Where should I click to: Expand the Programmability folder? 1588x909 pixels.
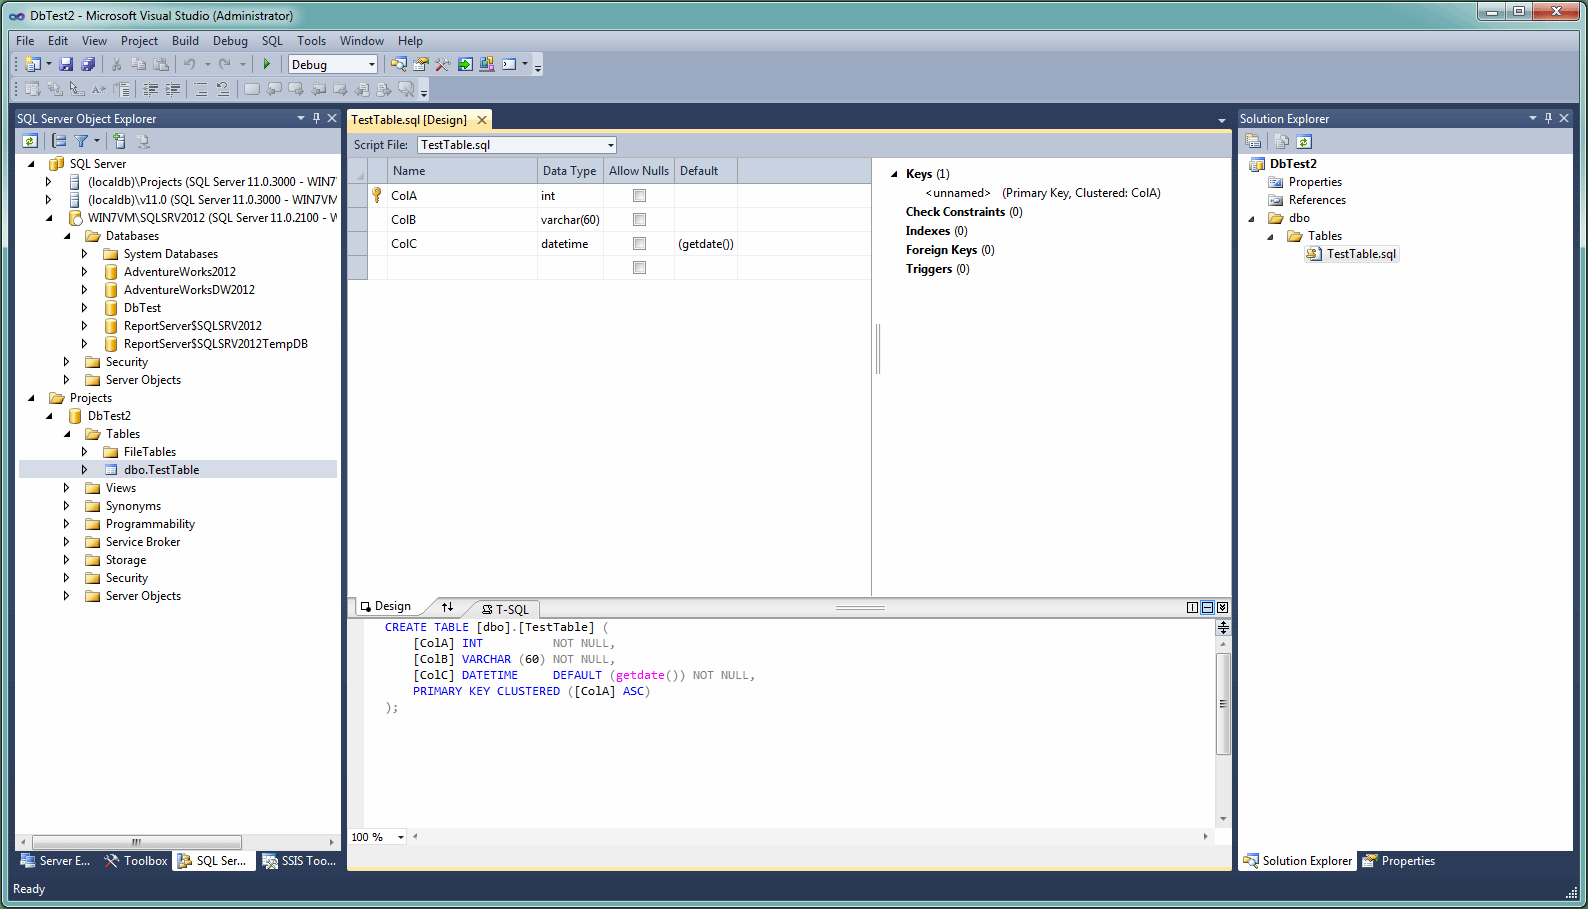(66, 524)
